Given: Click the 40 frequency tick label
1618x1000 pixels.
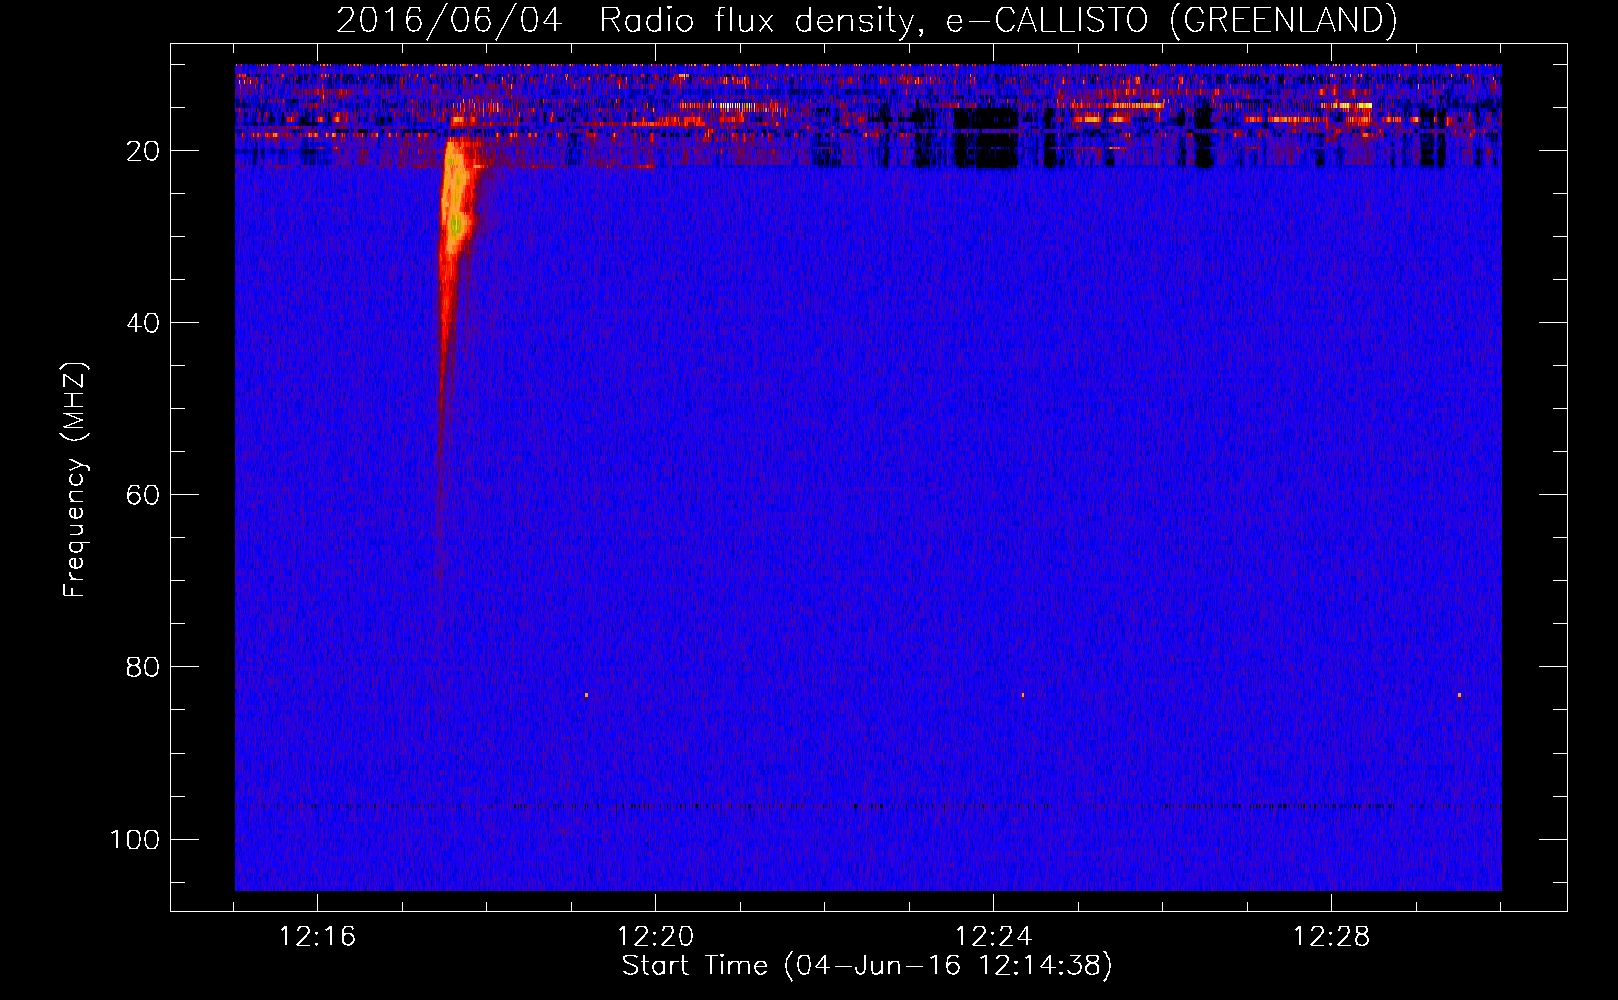Looking at the screenshot, I should pos(143,323).
